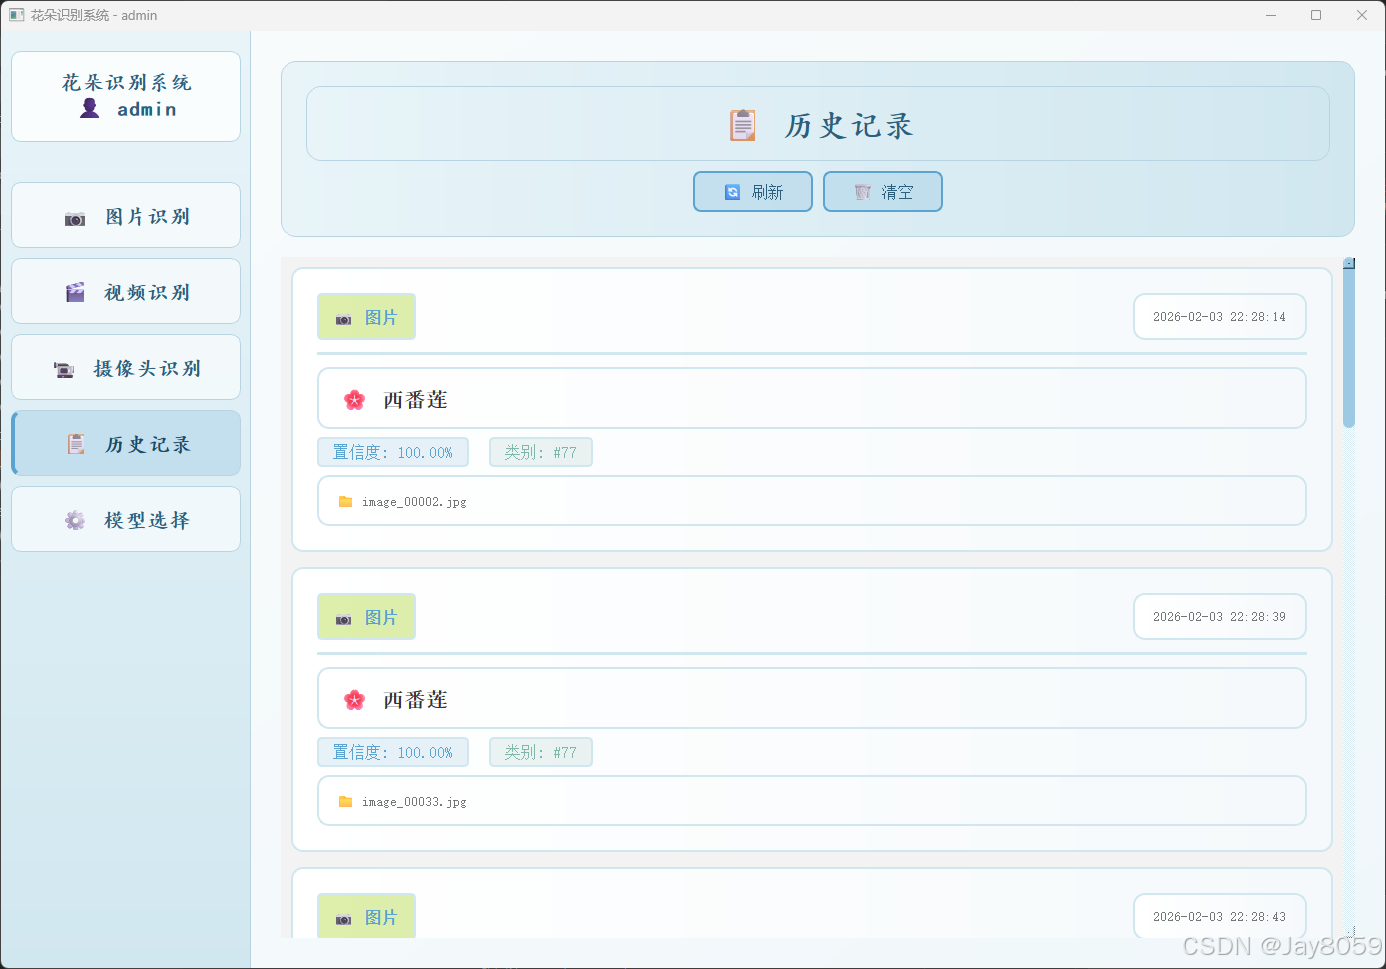Click 置信度: 100.00% in the image_00002.jpg record
1386x969 pixels.
point(393,452)
